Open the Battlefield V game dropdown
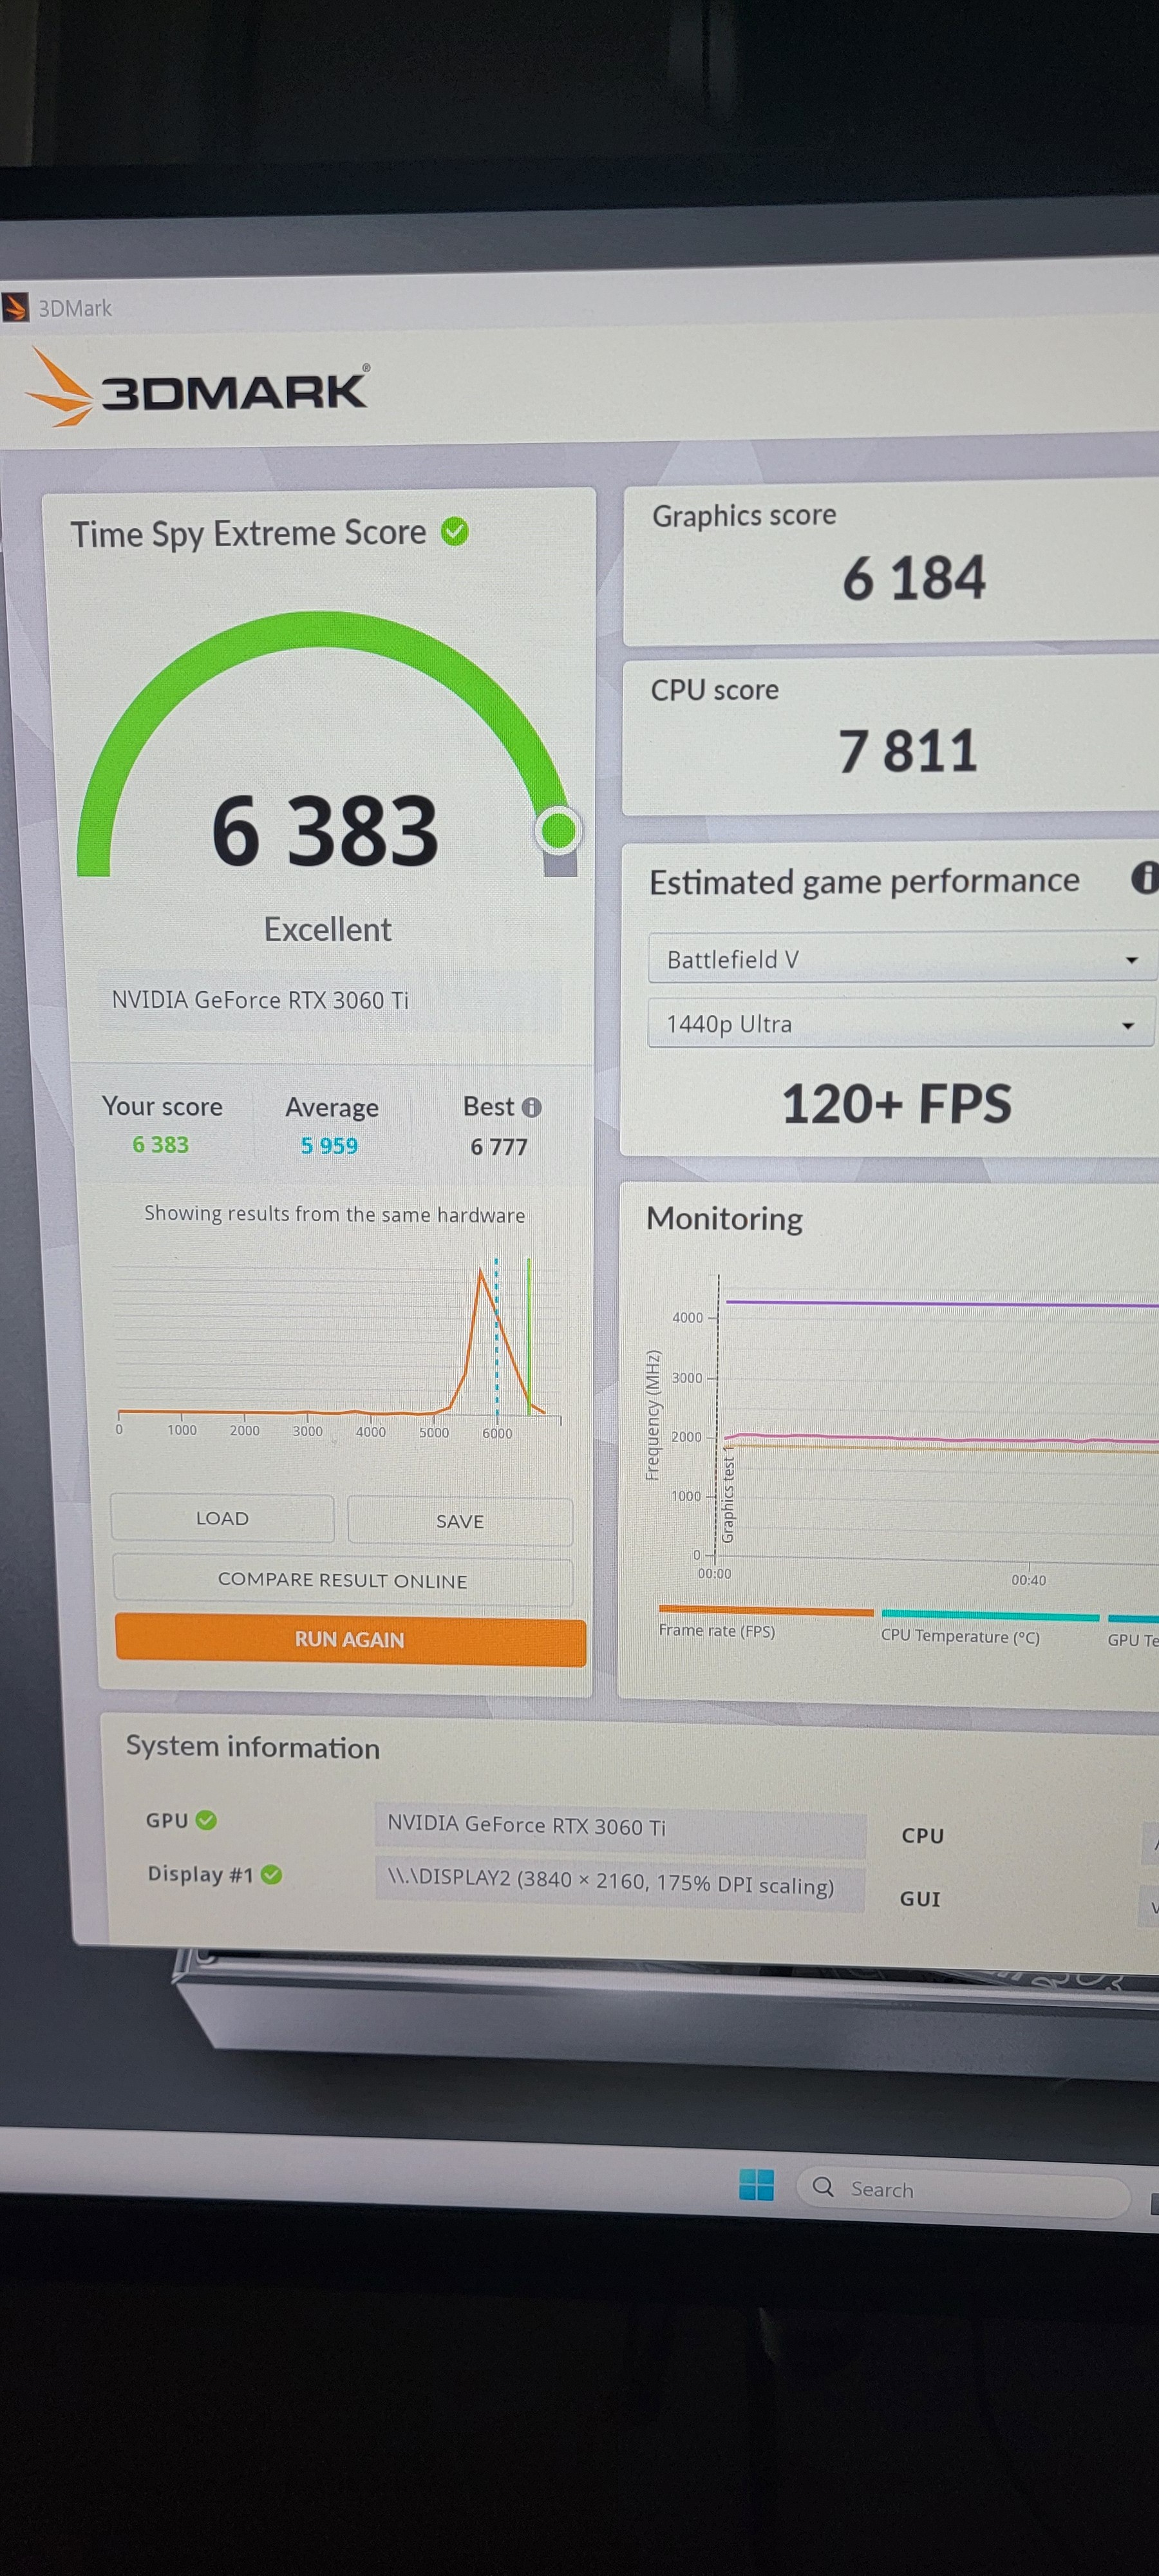Viewport: 1159px width, 2576px height. click(902, 959)
